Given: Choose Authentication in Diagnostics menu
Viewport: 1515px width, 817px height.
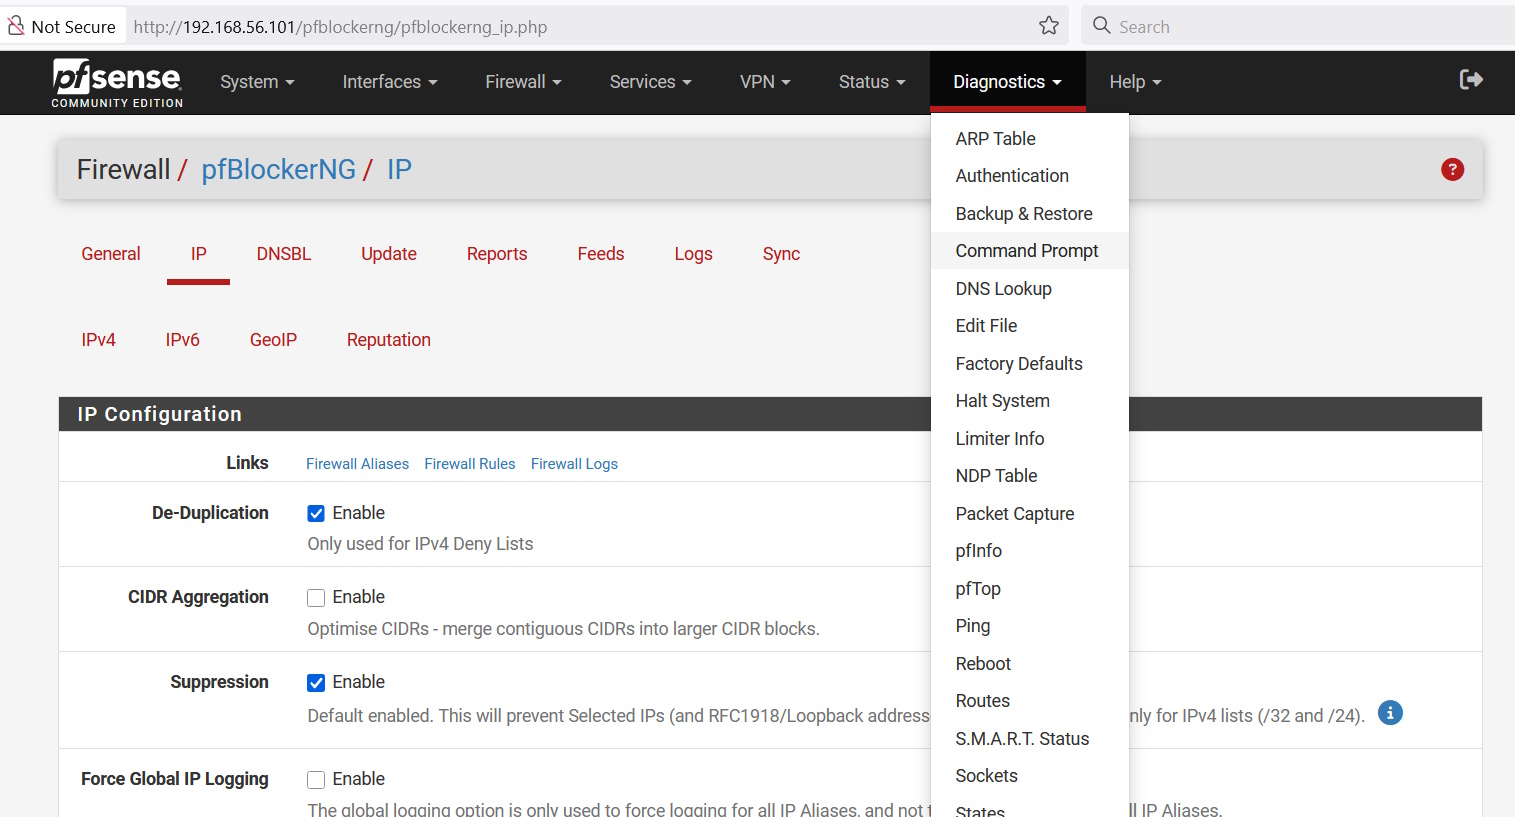Looking at the screenshot, I should tap(1030, 176).
